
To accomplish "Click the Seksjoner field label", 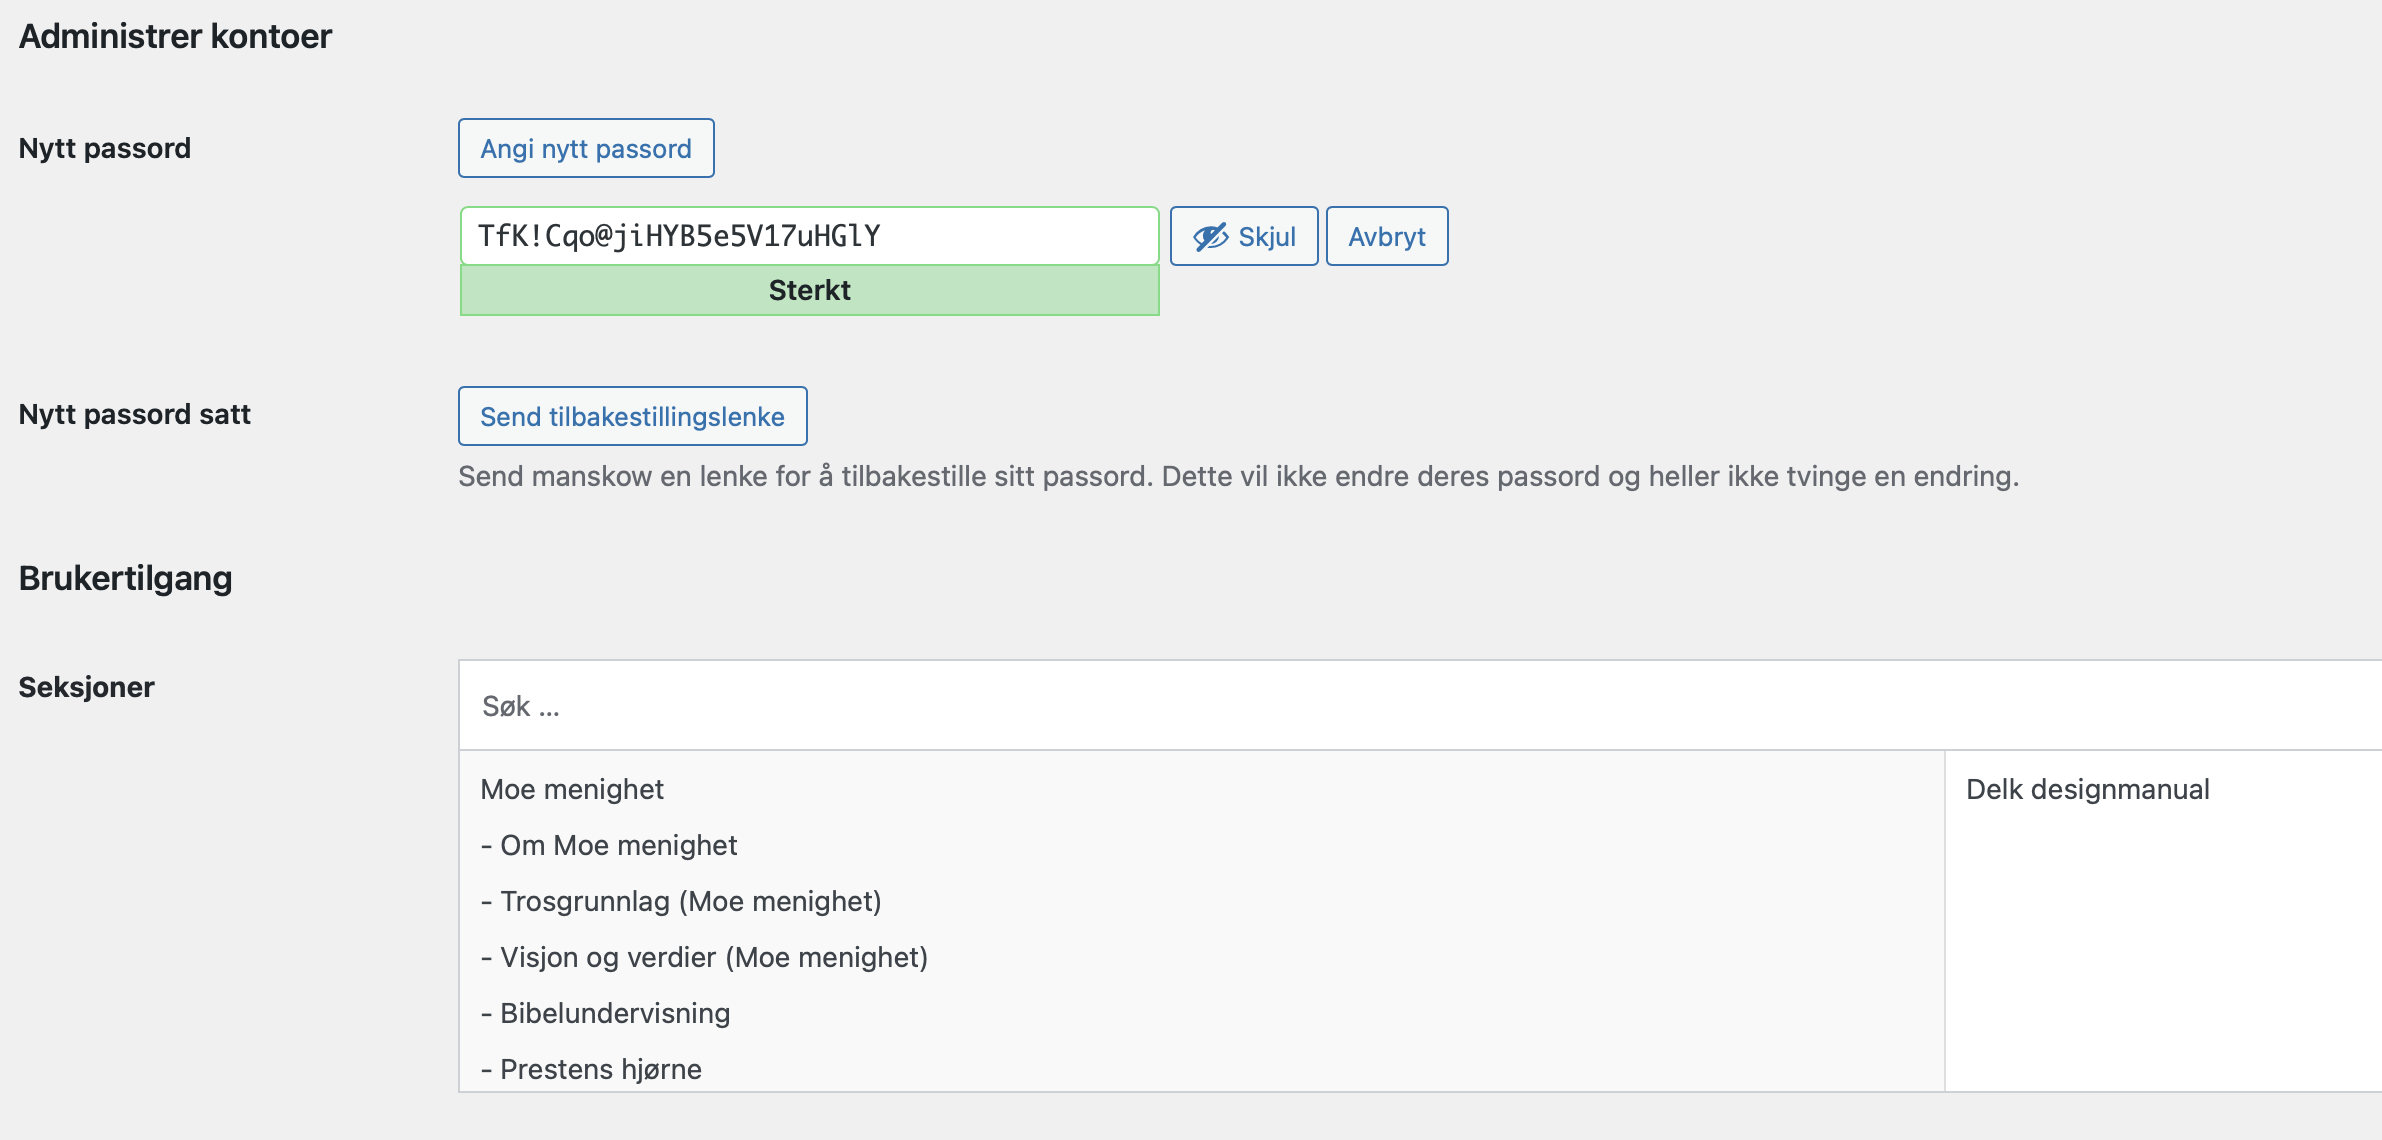I will (x=87, y=687).
